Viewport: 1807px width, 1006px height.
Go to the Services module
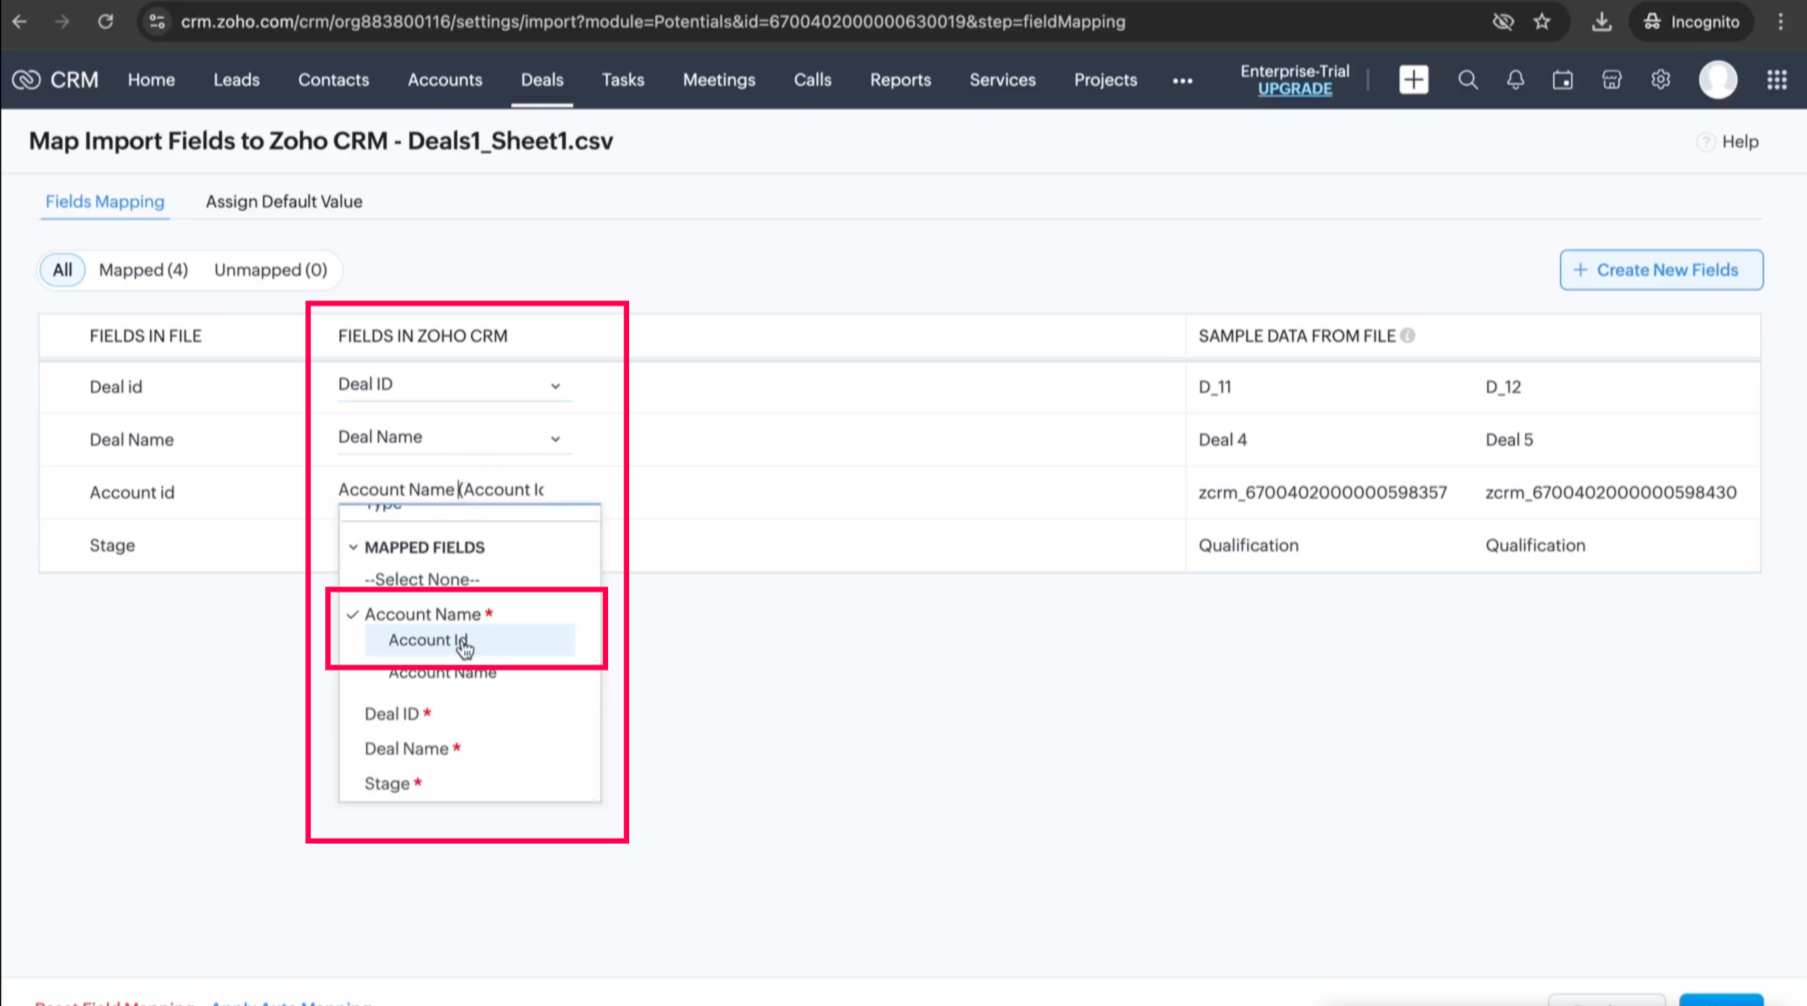pyautogui.click(x=1002, y=80)
